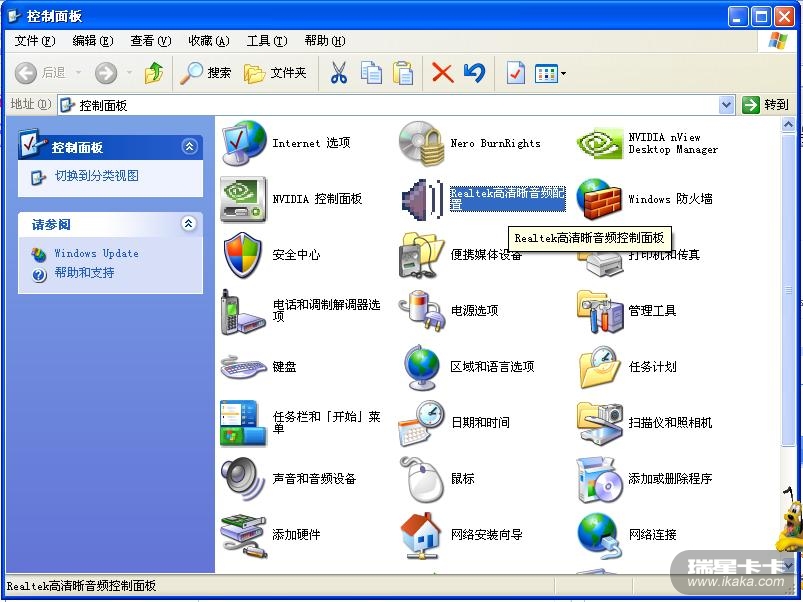Screen dimensions: 803x602
Task: Open 电源选项 battery icon
Action: tap(421, 311)
